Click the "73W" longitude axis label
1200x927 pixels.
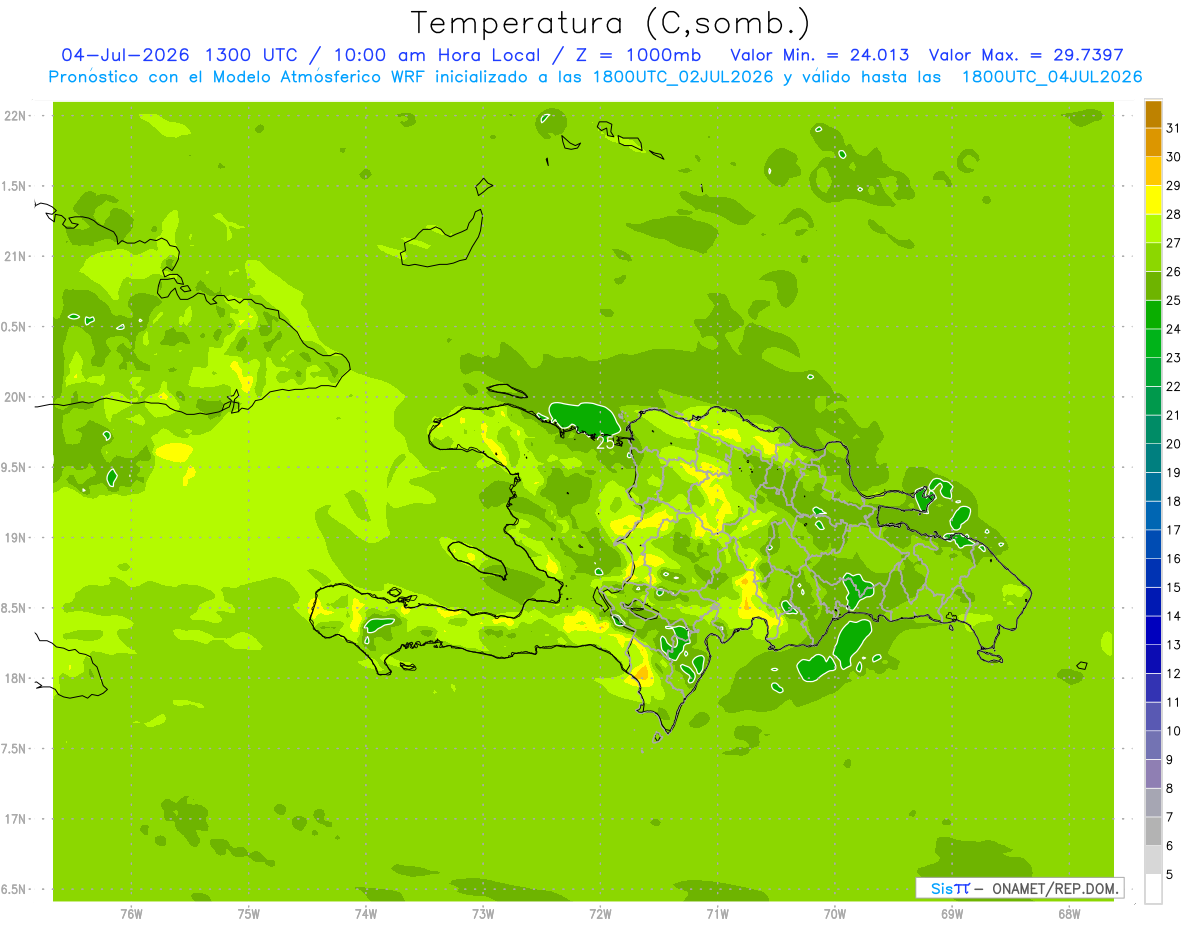pos(483,912)
